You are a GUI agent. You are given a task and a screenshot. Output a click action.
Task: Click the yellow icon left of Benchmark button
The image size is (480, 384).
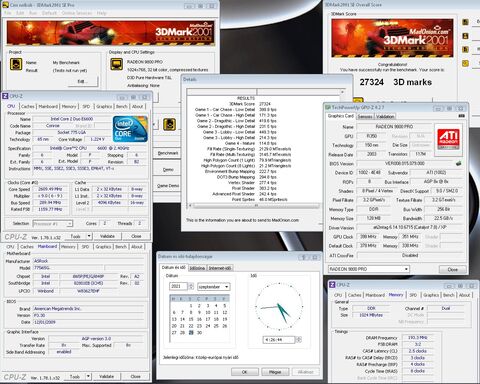point(170,124)
